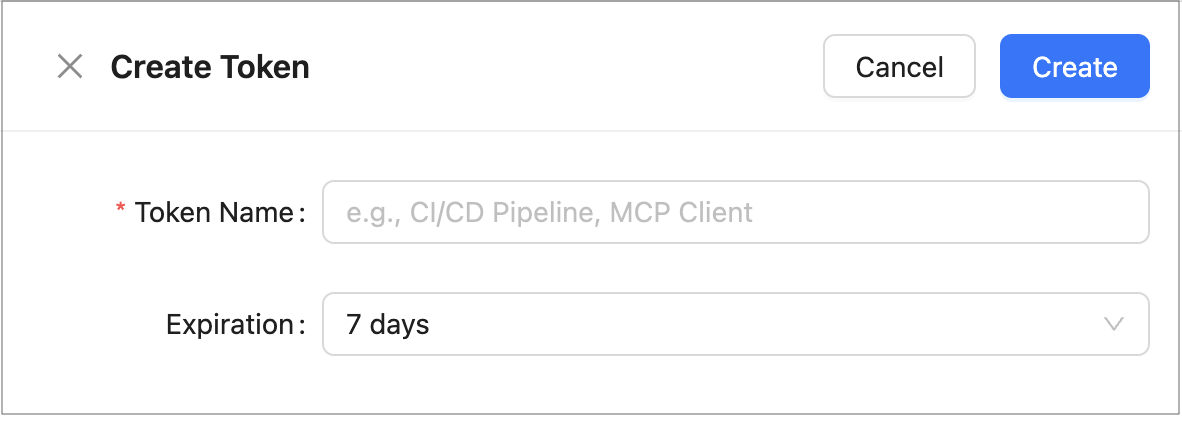This screenshot has height=436, width=1182.
Task: Click the "Expiration" field label
Action: [x=230, y=324]
